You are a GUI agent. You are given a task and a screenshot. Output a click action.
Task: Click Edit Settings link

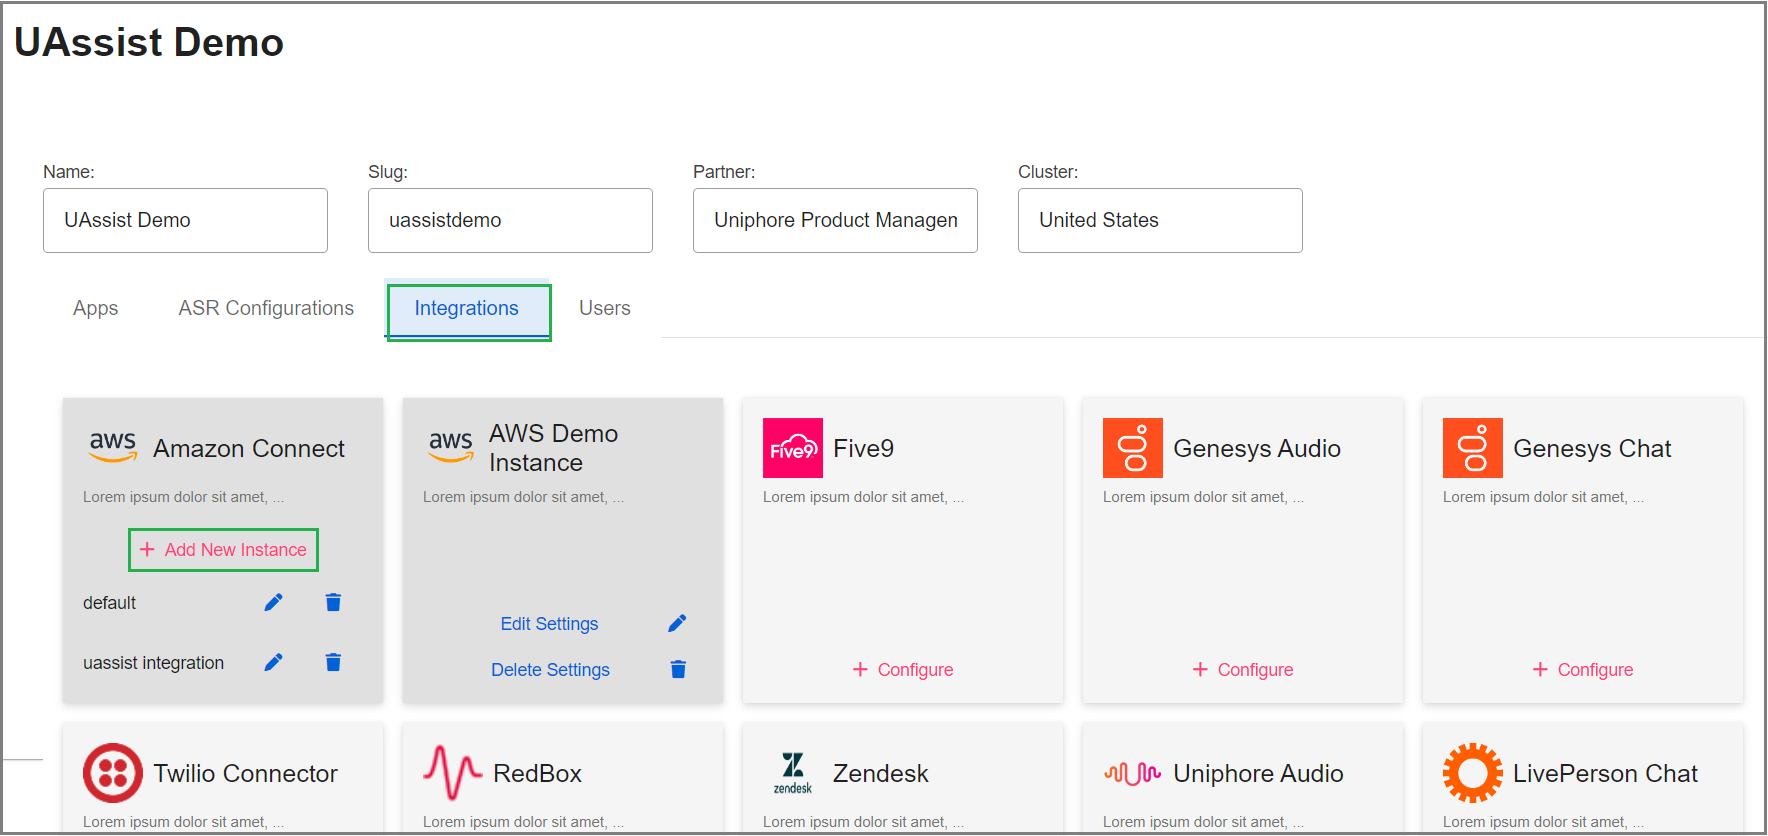pos(549,624)
